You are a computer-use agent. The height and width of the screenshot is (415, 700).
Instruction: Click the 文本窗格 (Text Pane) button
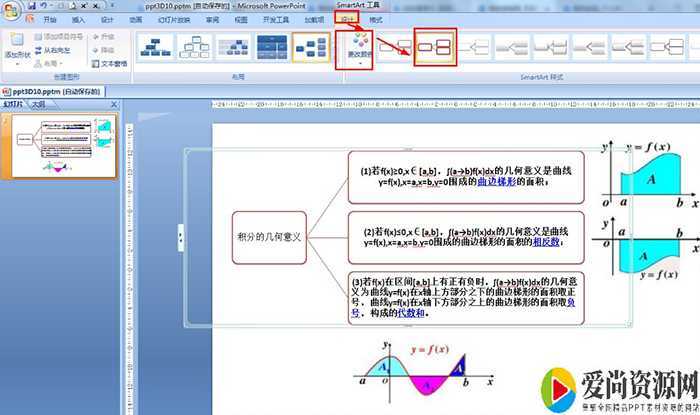(x=109, y=62)
